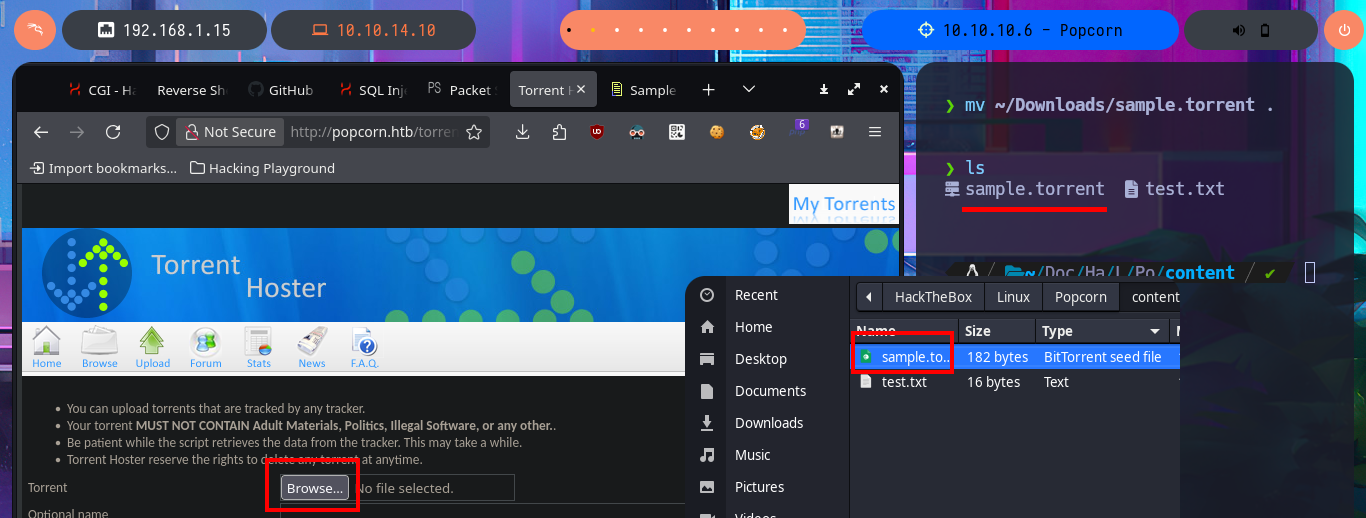The width and height of the screenshot is (1366, 518).
Task: Select the sample.torrent file row
Action: tap(1014, 357)
